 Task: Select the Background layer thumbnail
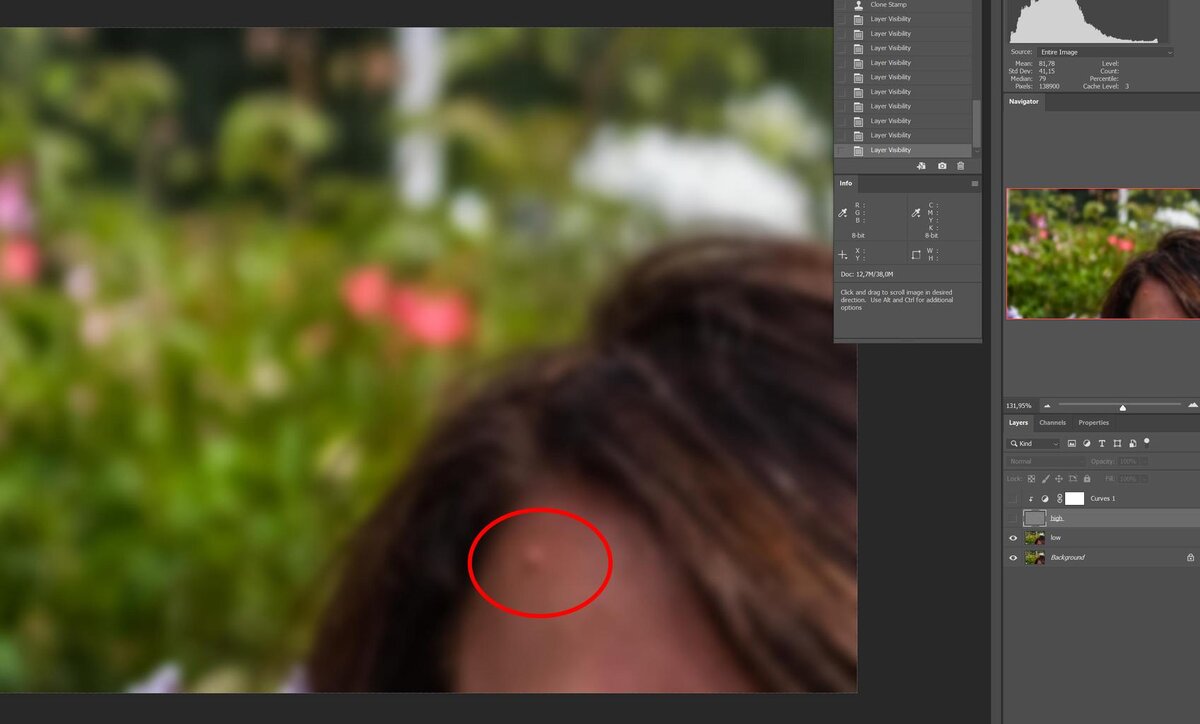click(1035, 557)
